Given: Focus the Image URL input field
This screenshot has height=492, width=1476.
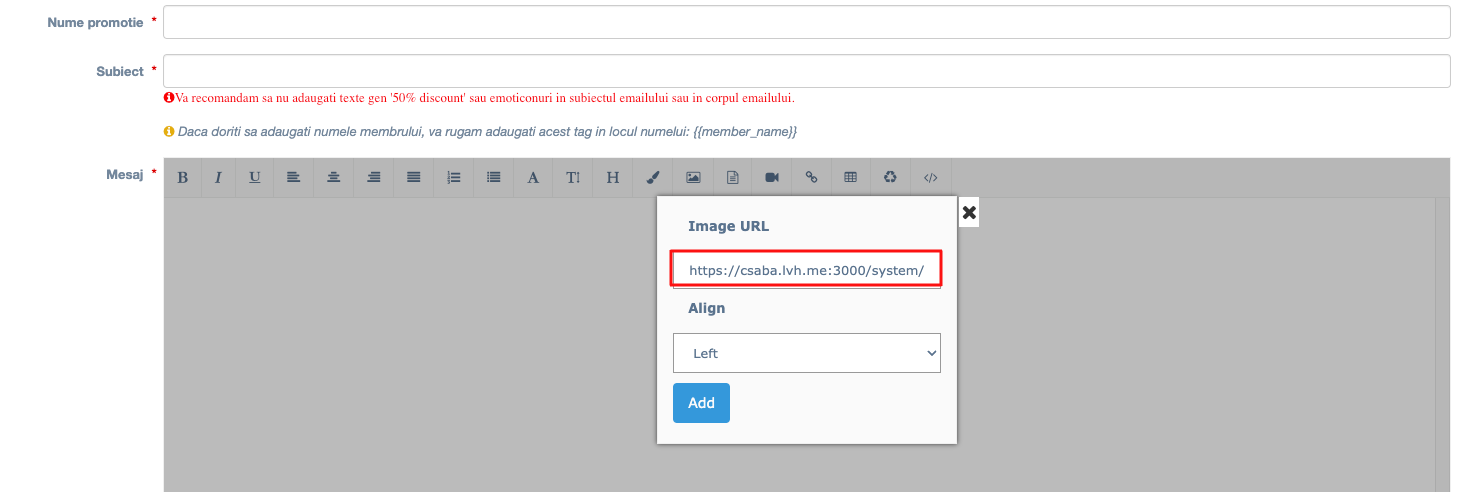Looking at the screenshot, I should click(x=807, y=270).
